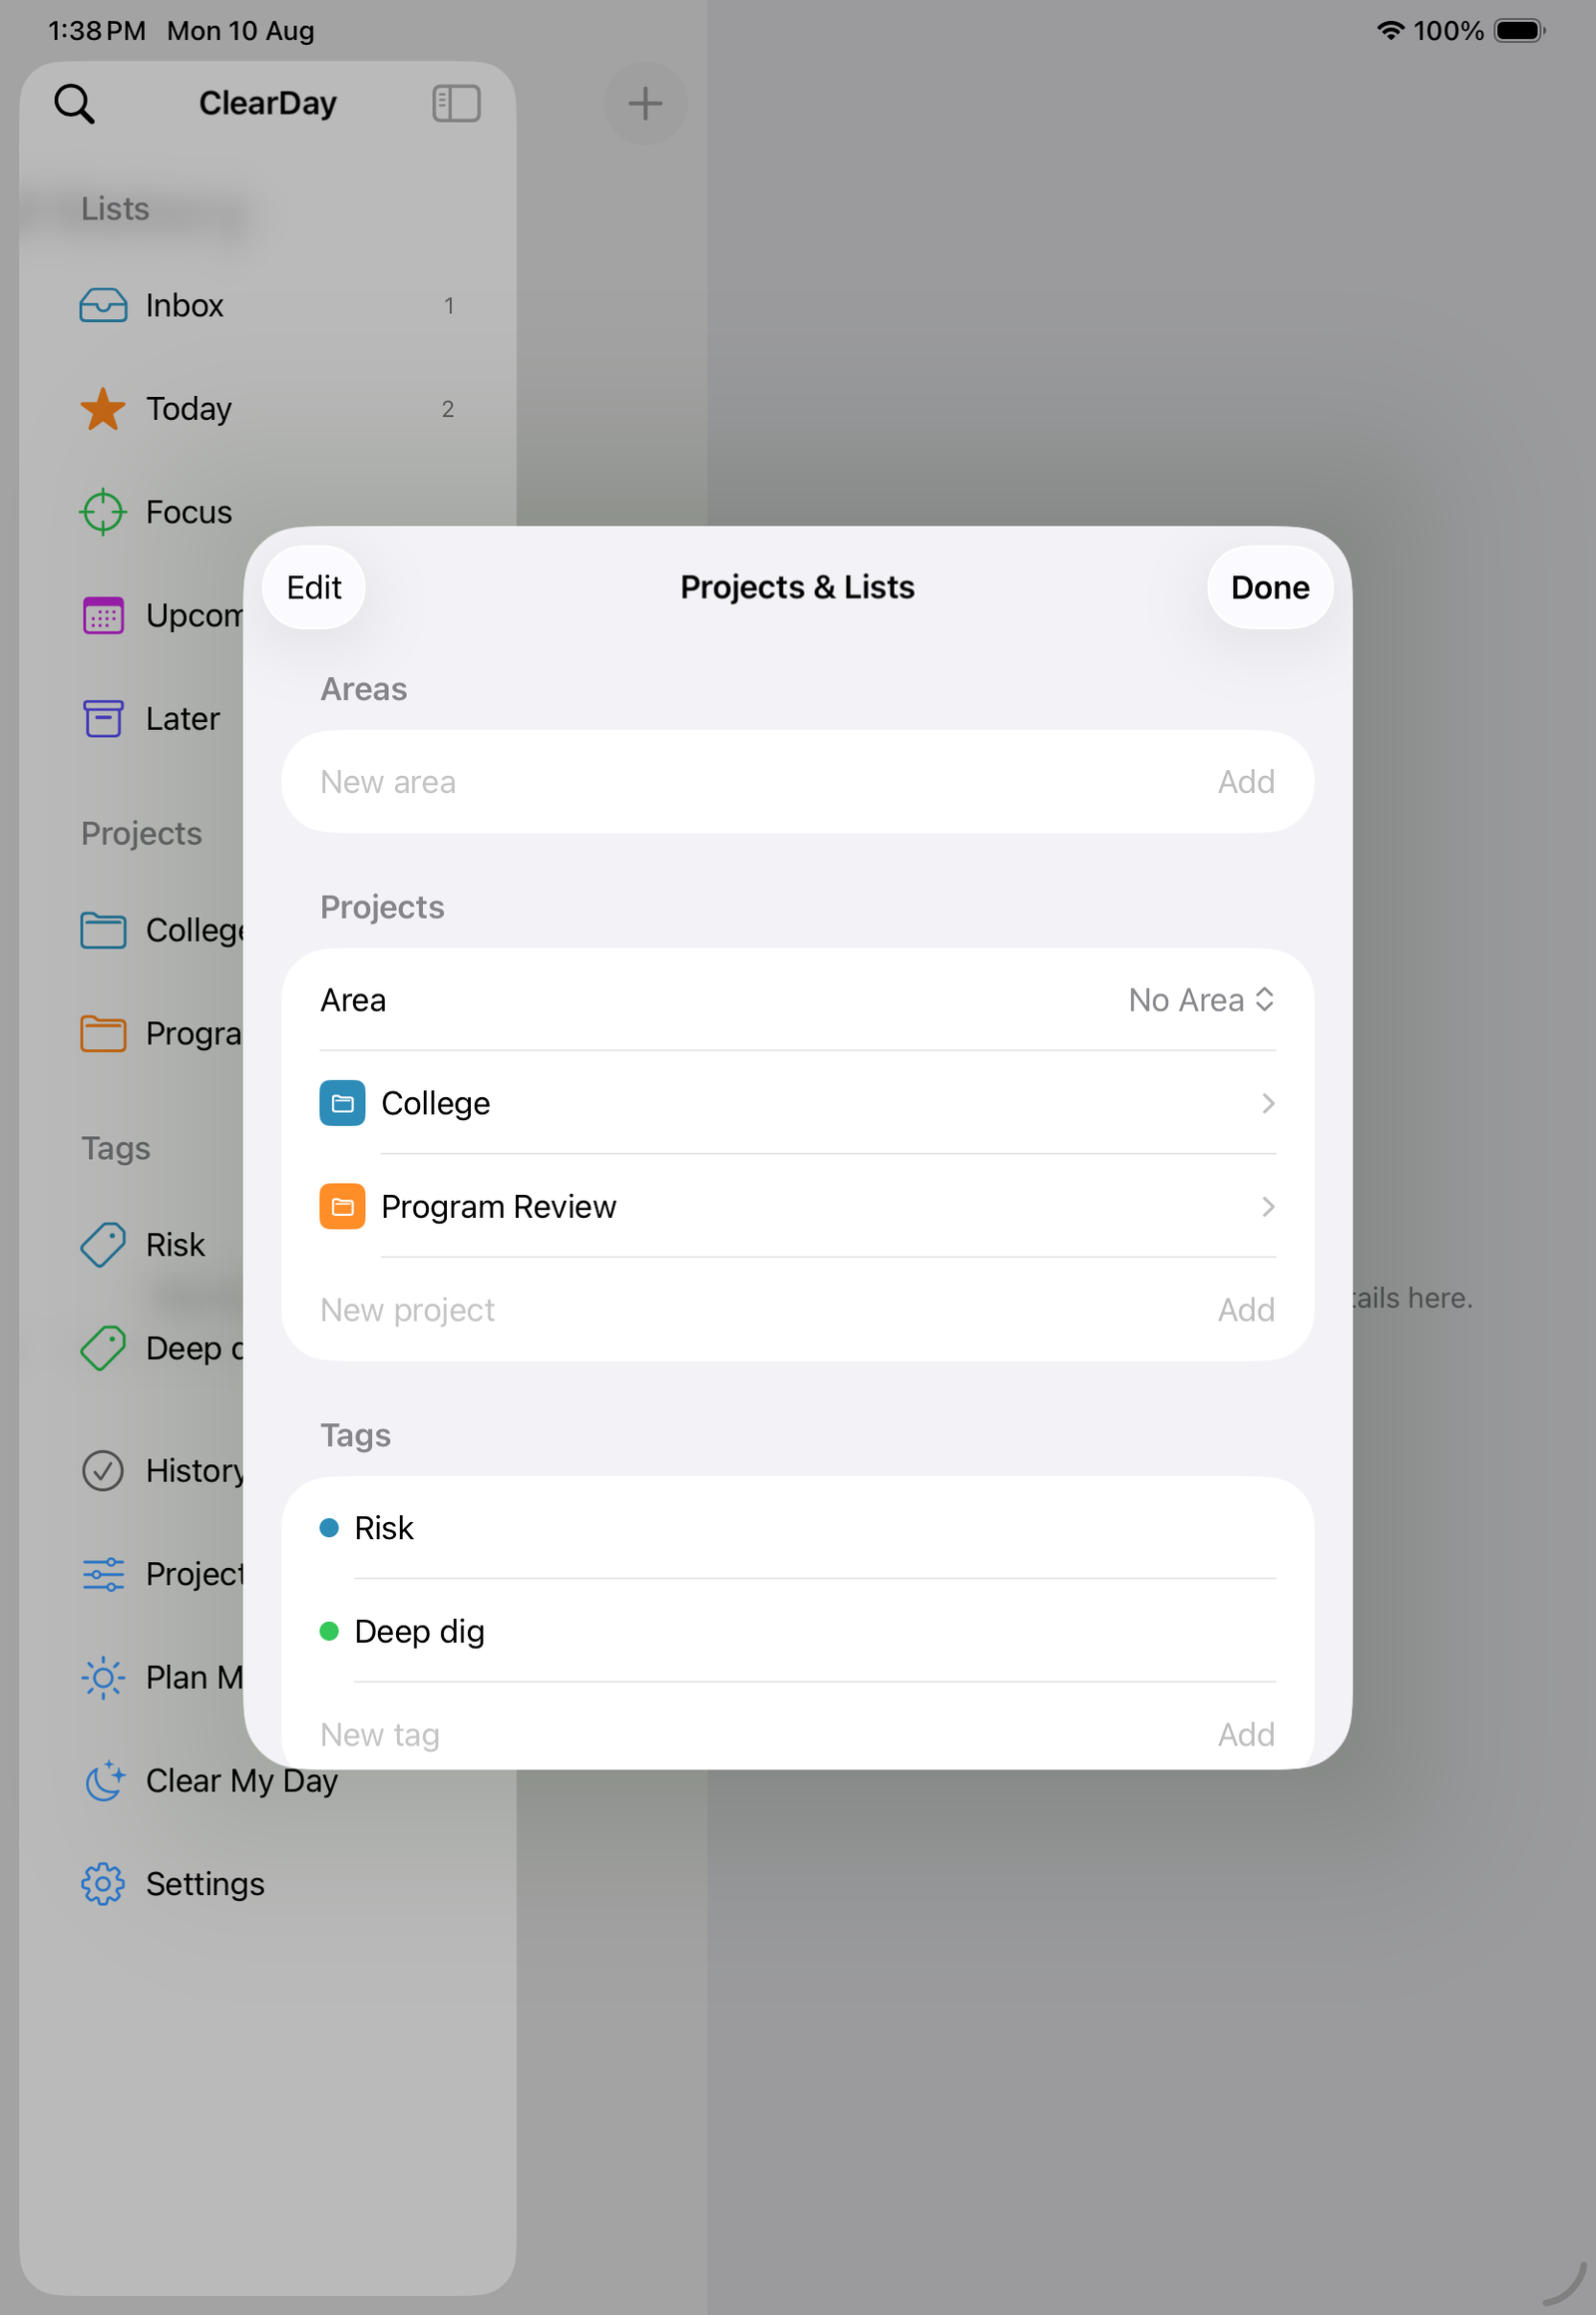
Task: Click the Edit button in dialog
Action: click(314, 587)
